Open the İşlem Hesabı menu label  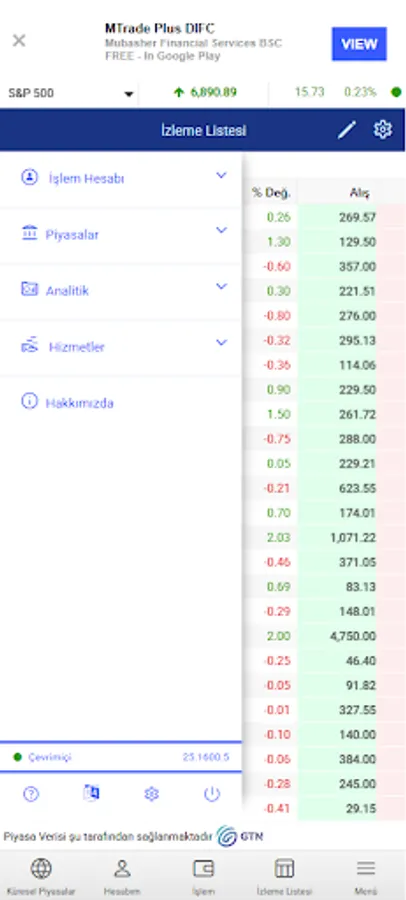pyautogui.click(x=86, y=179)
